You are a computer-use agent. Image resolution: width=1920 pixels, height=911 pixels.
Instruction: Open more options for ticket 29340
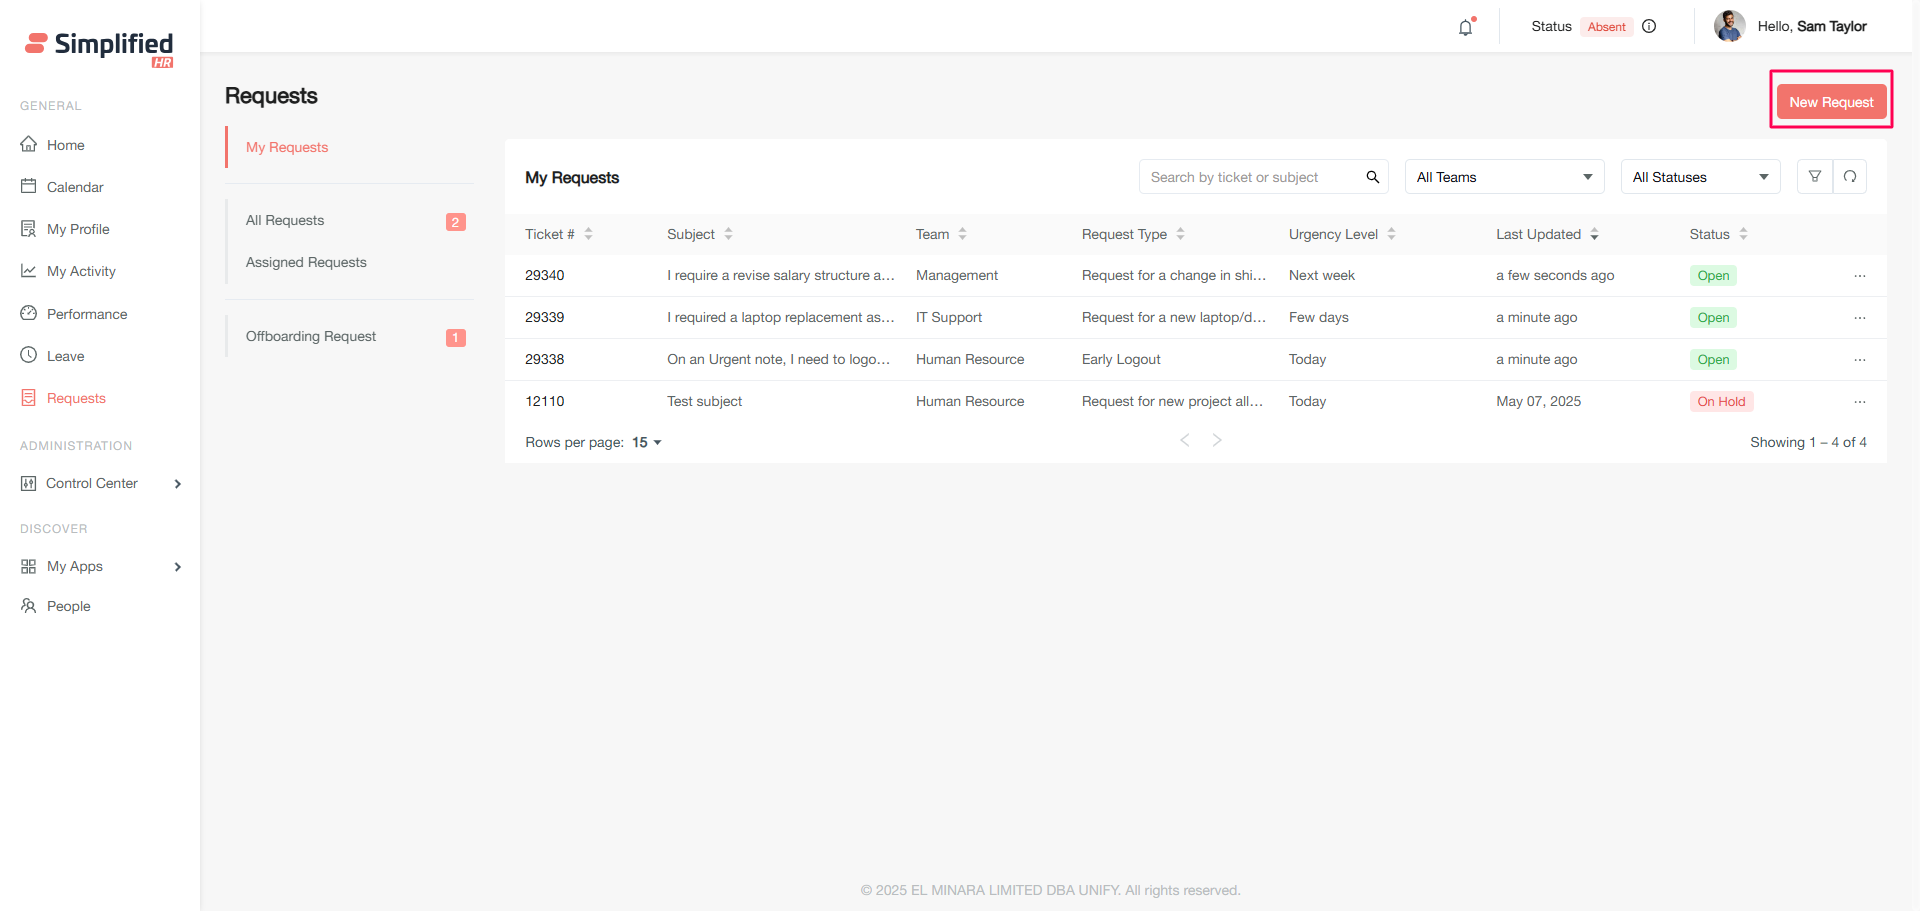(x=1859, y=276)
